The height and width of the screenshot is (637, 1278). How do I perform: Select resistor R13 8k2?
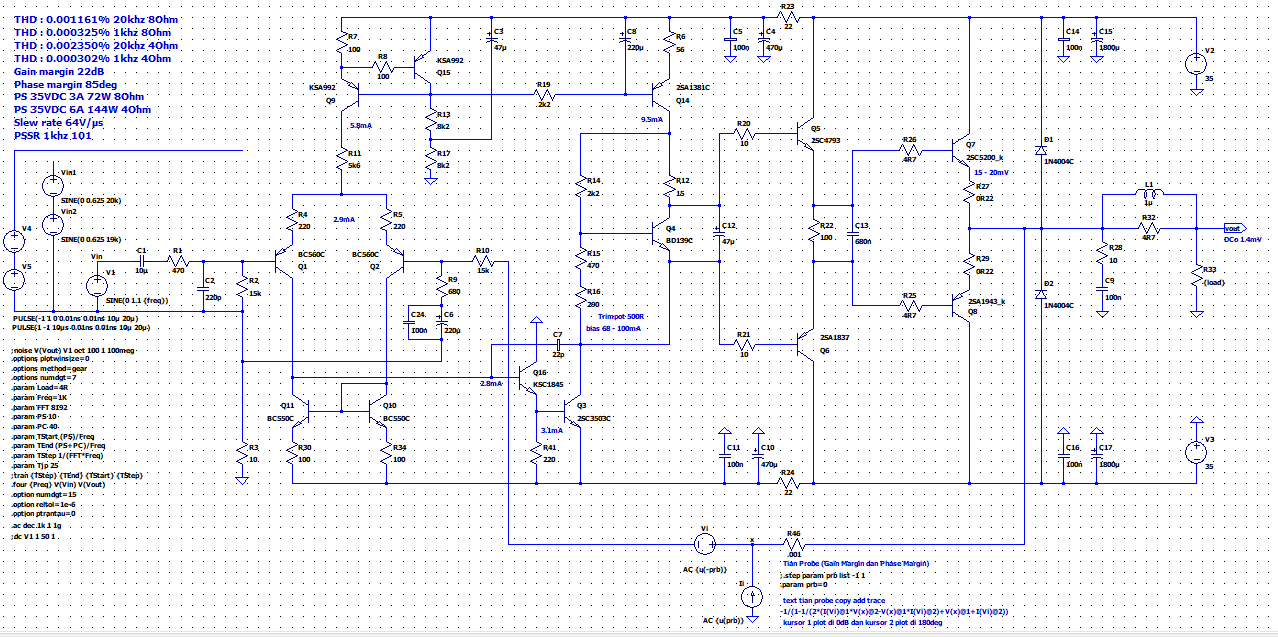click(431, 121)
